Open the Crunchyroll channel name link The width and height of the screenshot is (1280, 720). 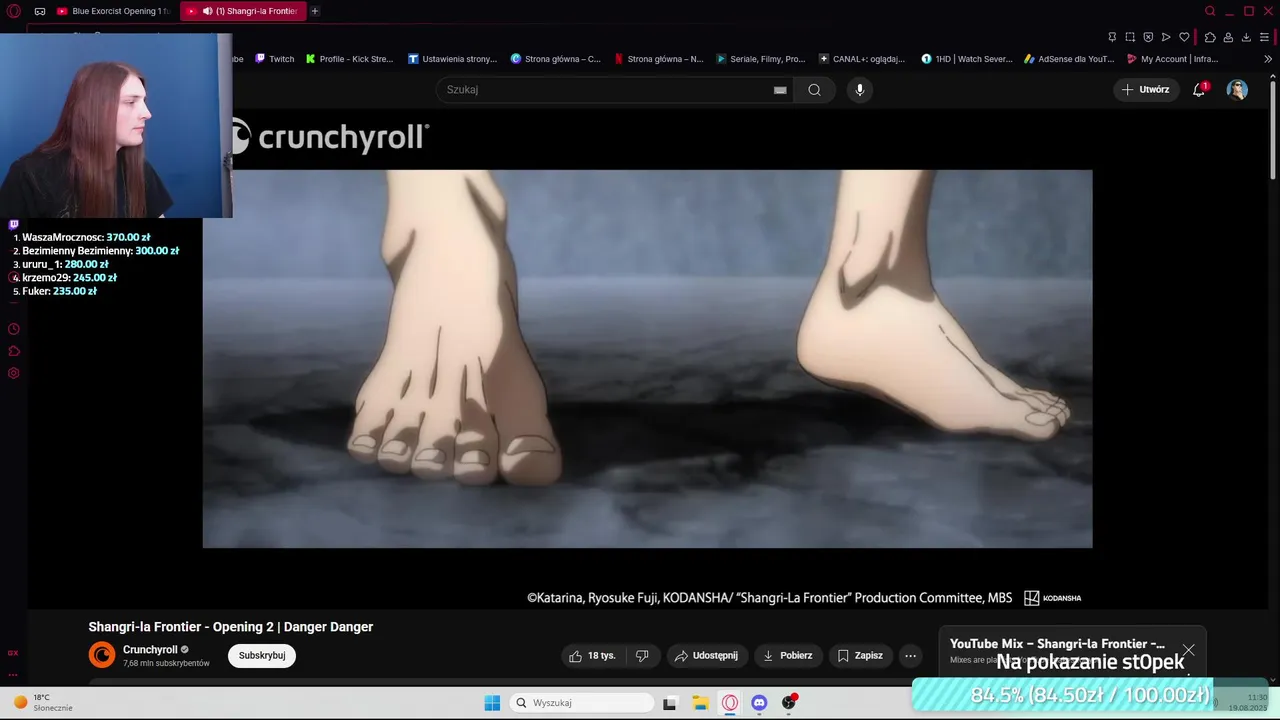point(150,649)
